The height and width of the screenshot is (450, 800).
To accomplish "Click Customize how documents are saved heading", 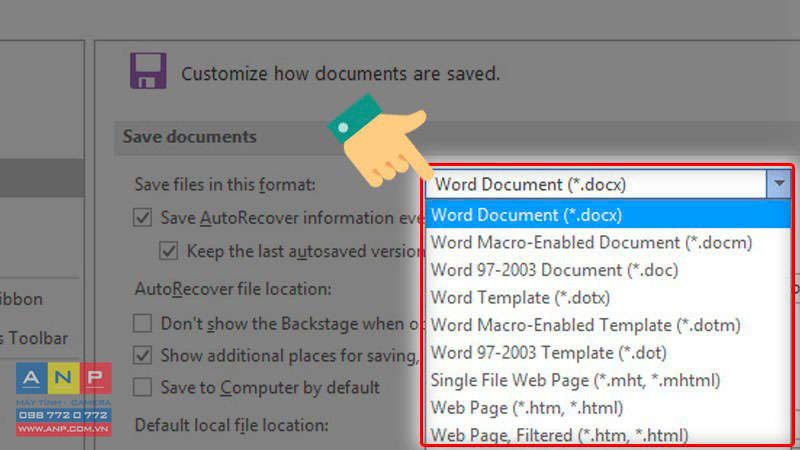I will click(x=340, y=73).
